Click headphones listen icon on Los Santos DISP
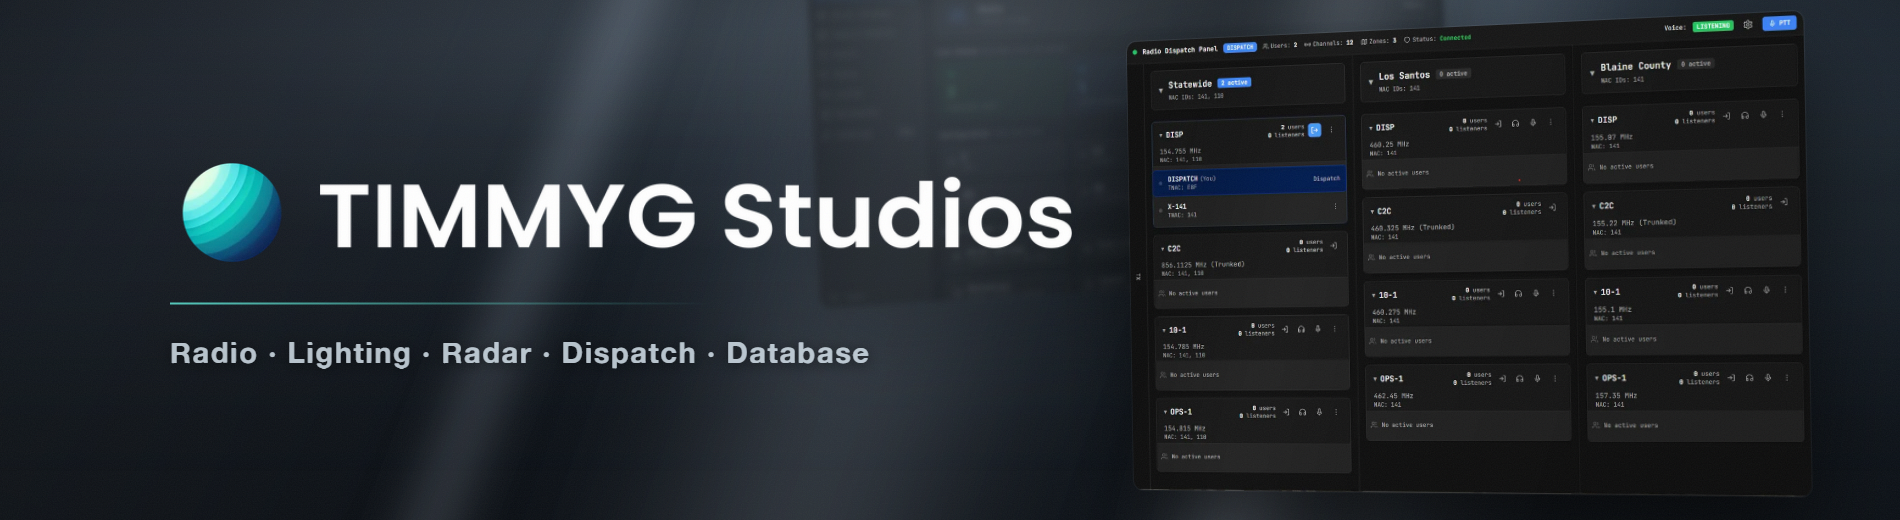This screenshot has width=1900, height=520. tap(1516, 123)
